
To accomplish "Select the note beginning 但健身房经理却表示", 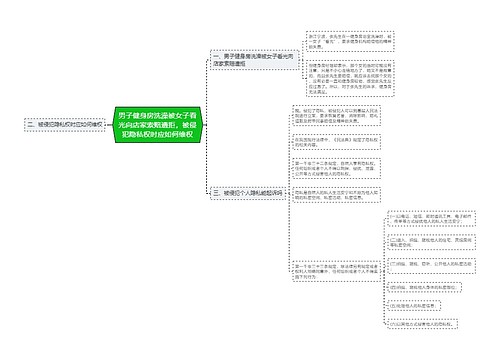I will (350, 78).
